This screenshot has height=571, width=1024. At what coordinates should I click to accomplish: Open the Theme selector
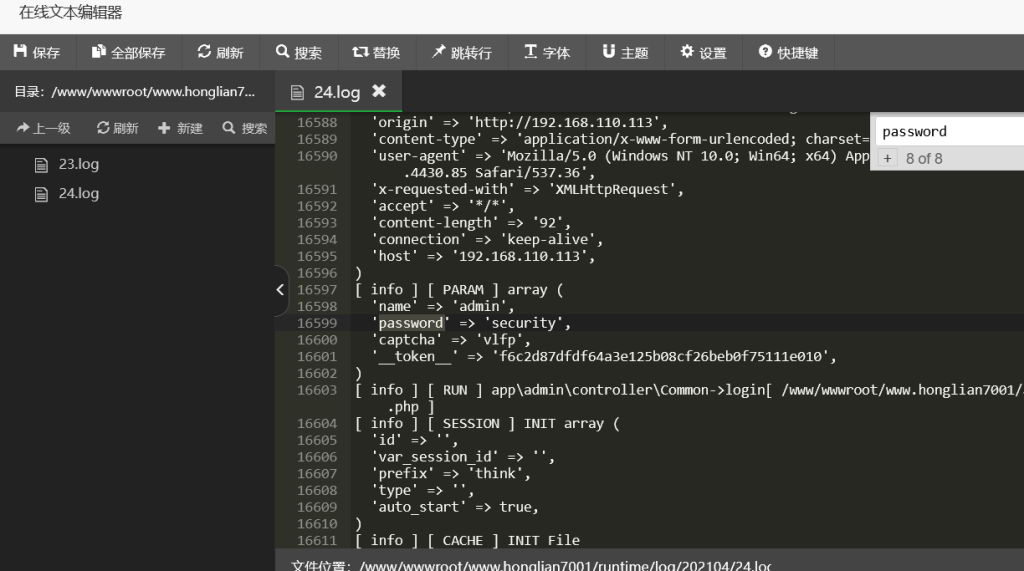point(625,52)
